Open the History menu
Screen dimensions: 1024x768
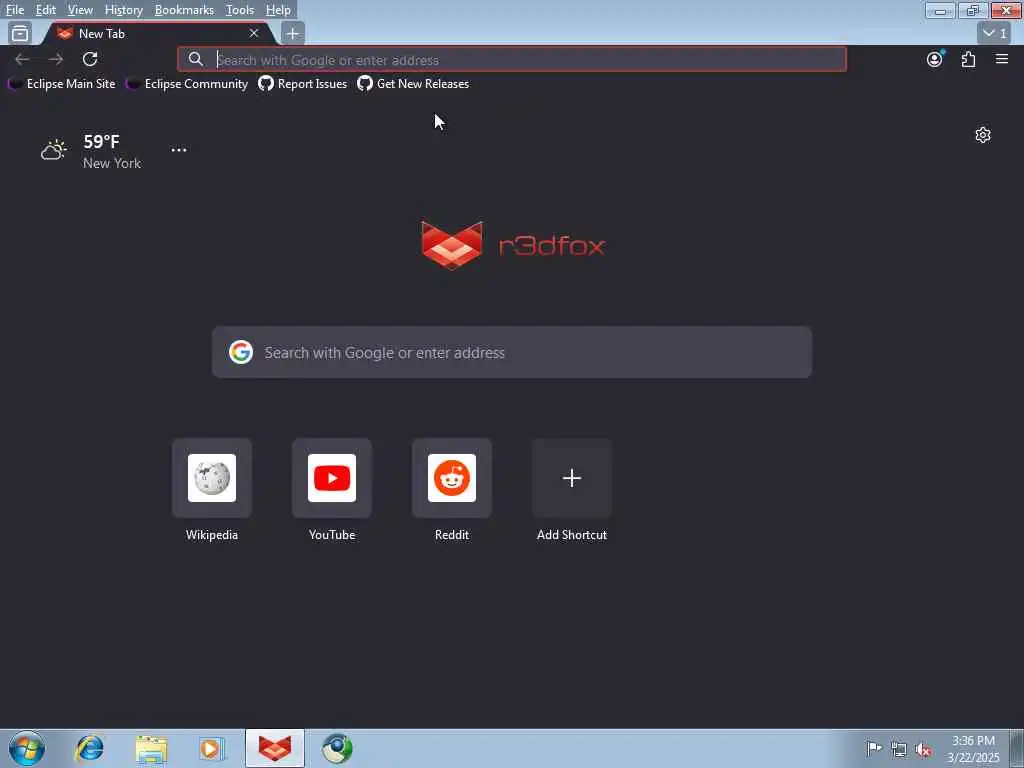click(x=123, y=10)
